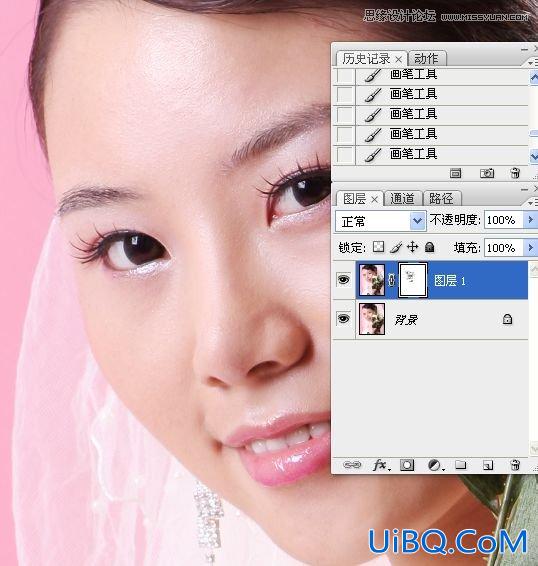
Task: Close the 历史记录 tab with its X
Action: point(398,59)
